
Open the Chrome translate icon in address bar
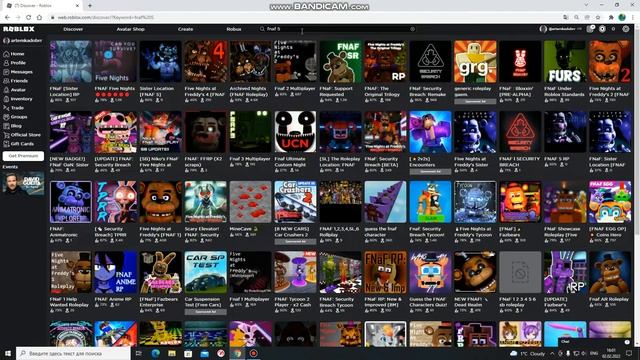(565, 17)
